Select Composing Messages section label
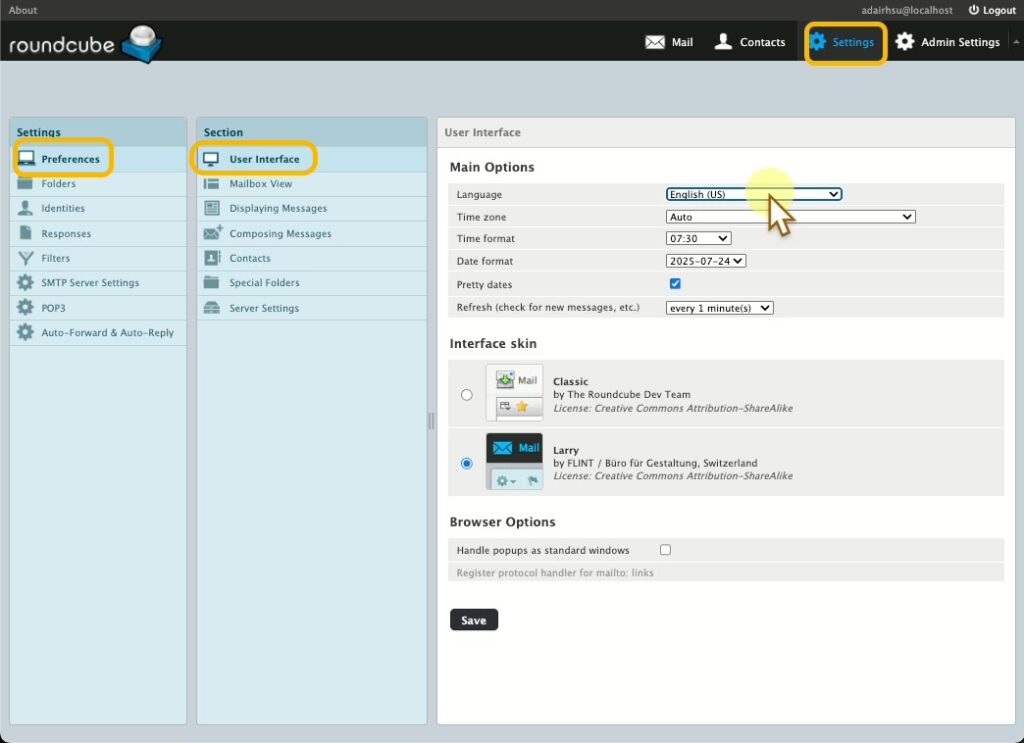 [280, 233]
